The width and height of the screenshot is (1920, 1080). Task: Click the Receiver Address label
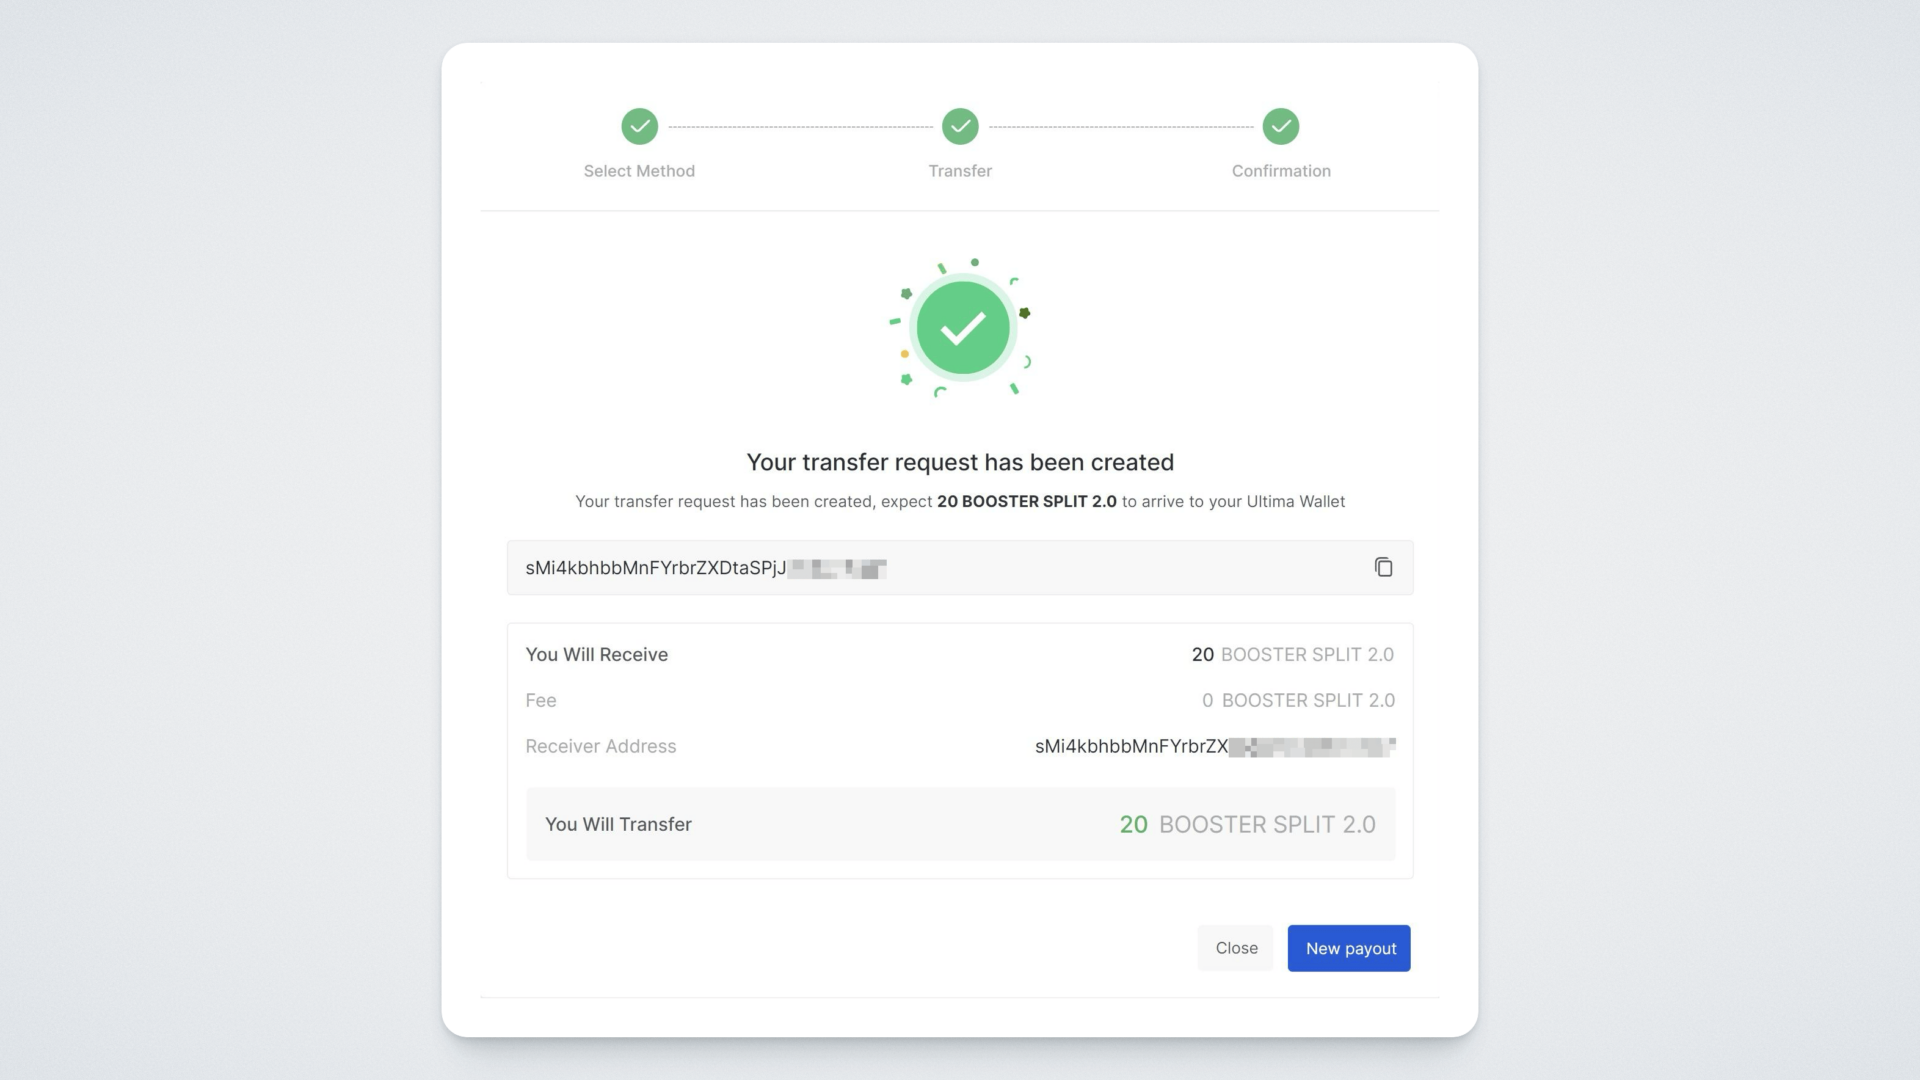click(x=601, y=746)
